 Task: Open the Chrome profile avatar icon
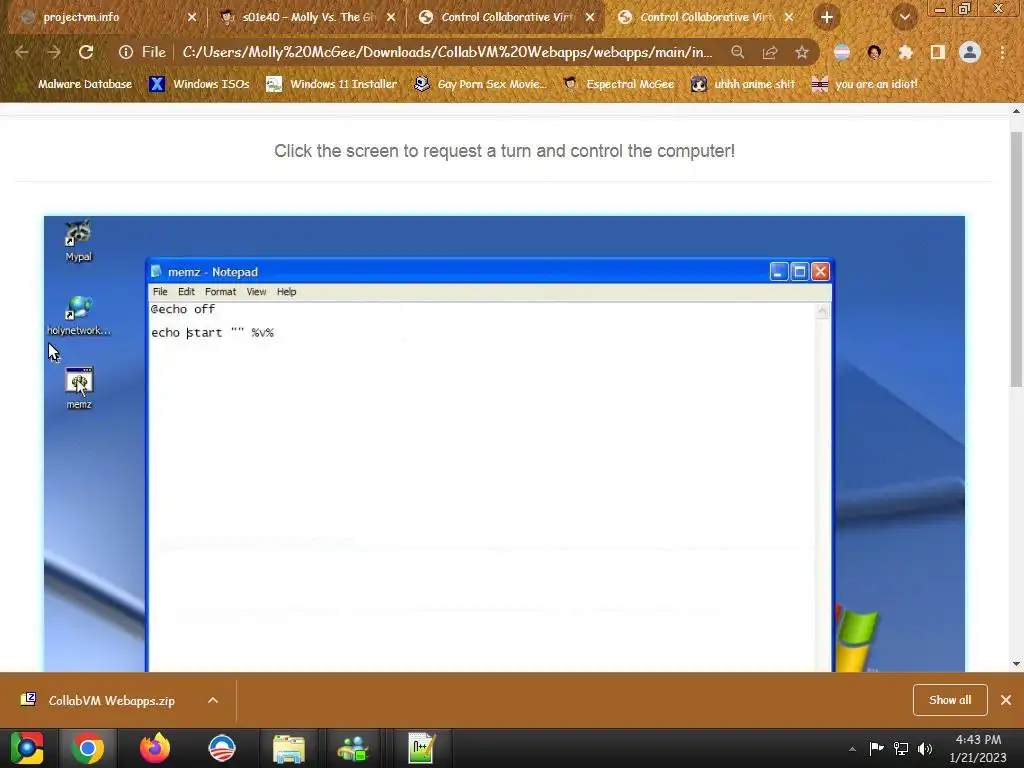pos(970,52)
